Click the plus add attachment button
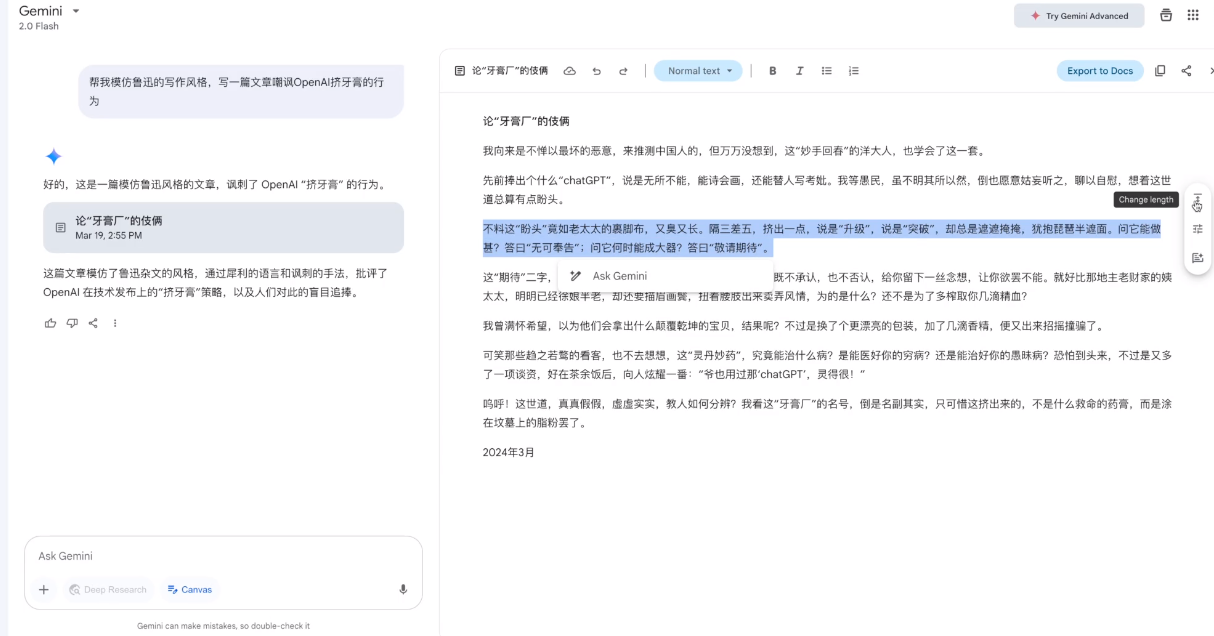The image size is (1214, 636). pyautogui.click(x=44, y=590)
